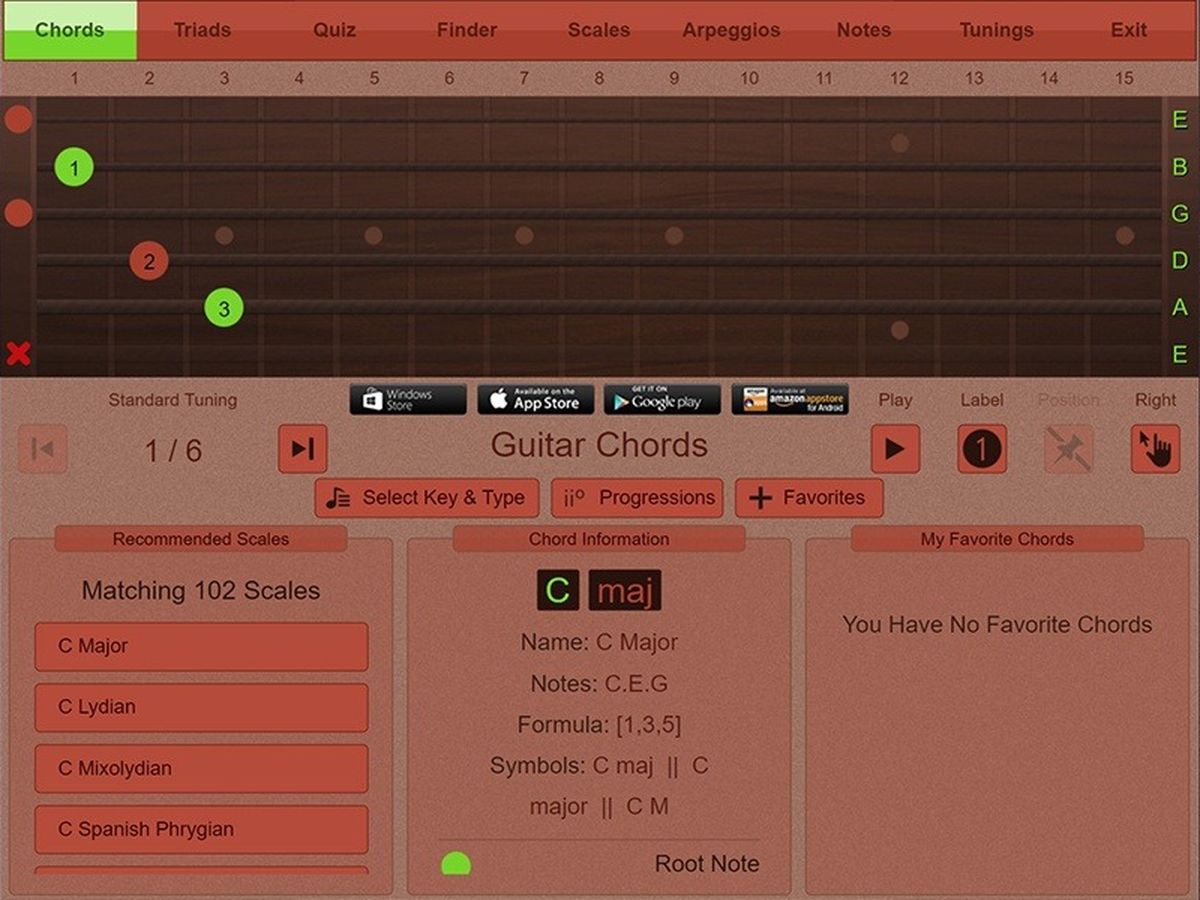The image size is (1200, 900).
Task: Switch to the Scales tab
Action: coord(598,30)
